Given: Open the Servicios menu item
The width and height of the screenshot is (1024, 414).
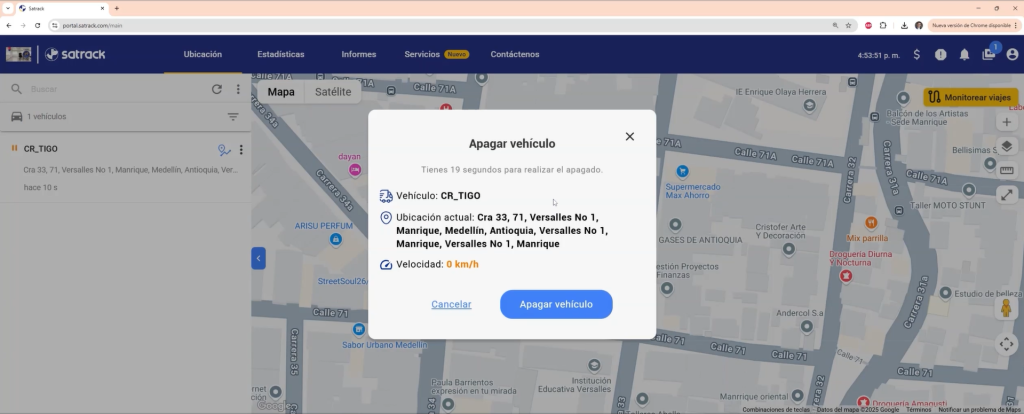Looking at the screenshot, I should click(436, 54).
